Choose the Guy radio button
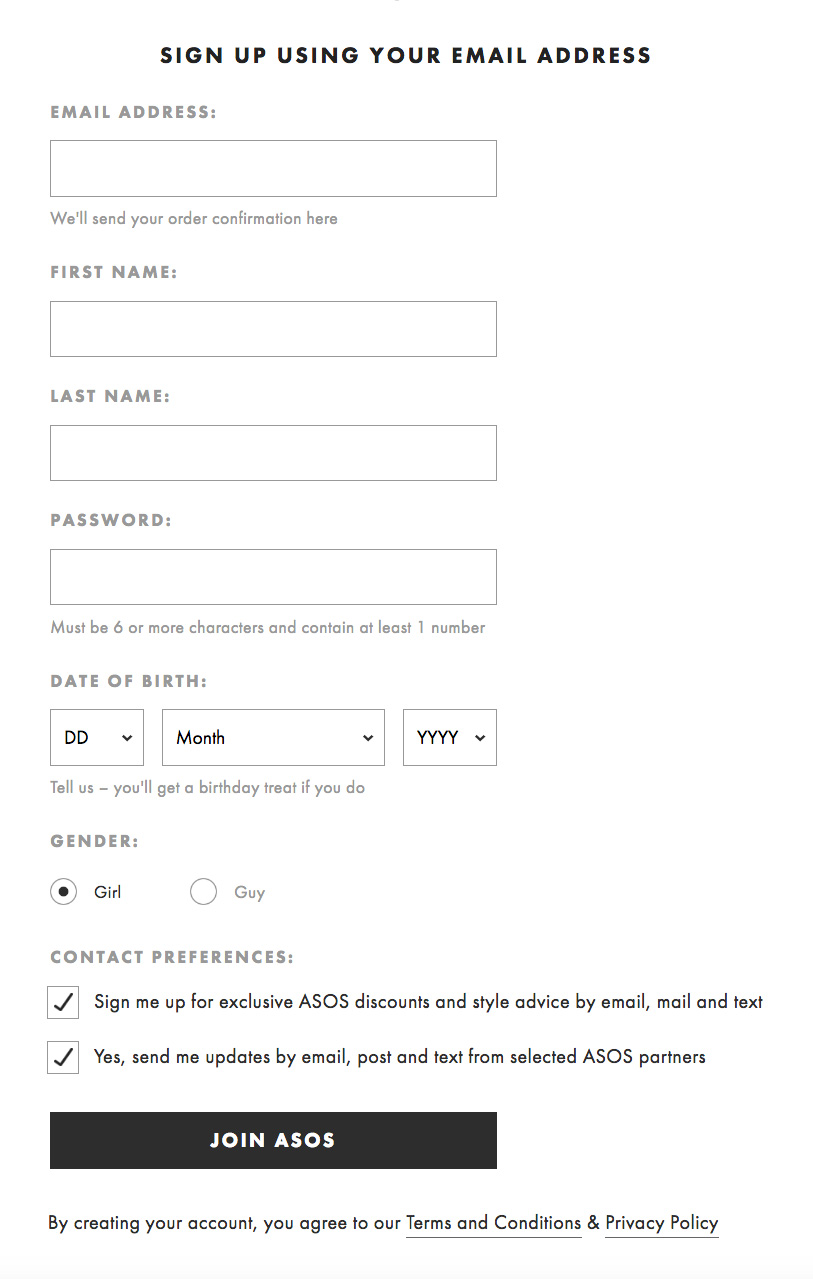813x1279 pixels. pos(203,892)
